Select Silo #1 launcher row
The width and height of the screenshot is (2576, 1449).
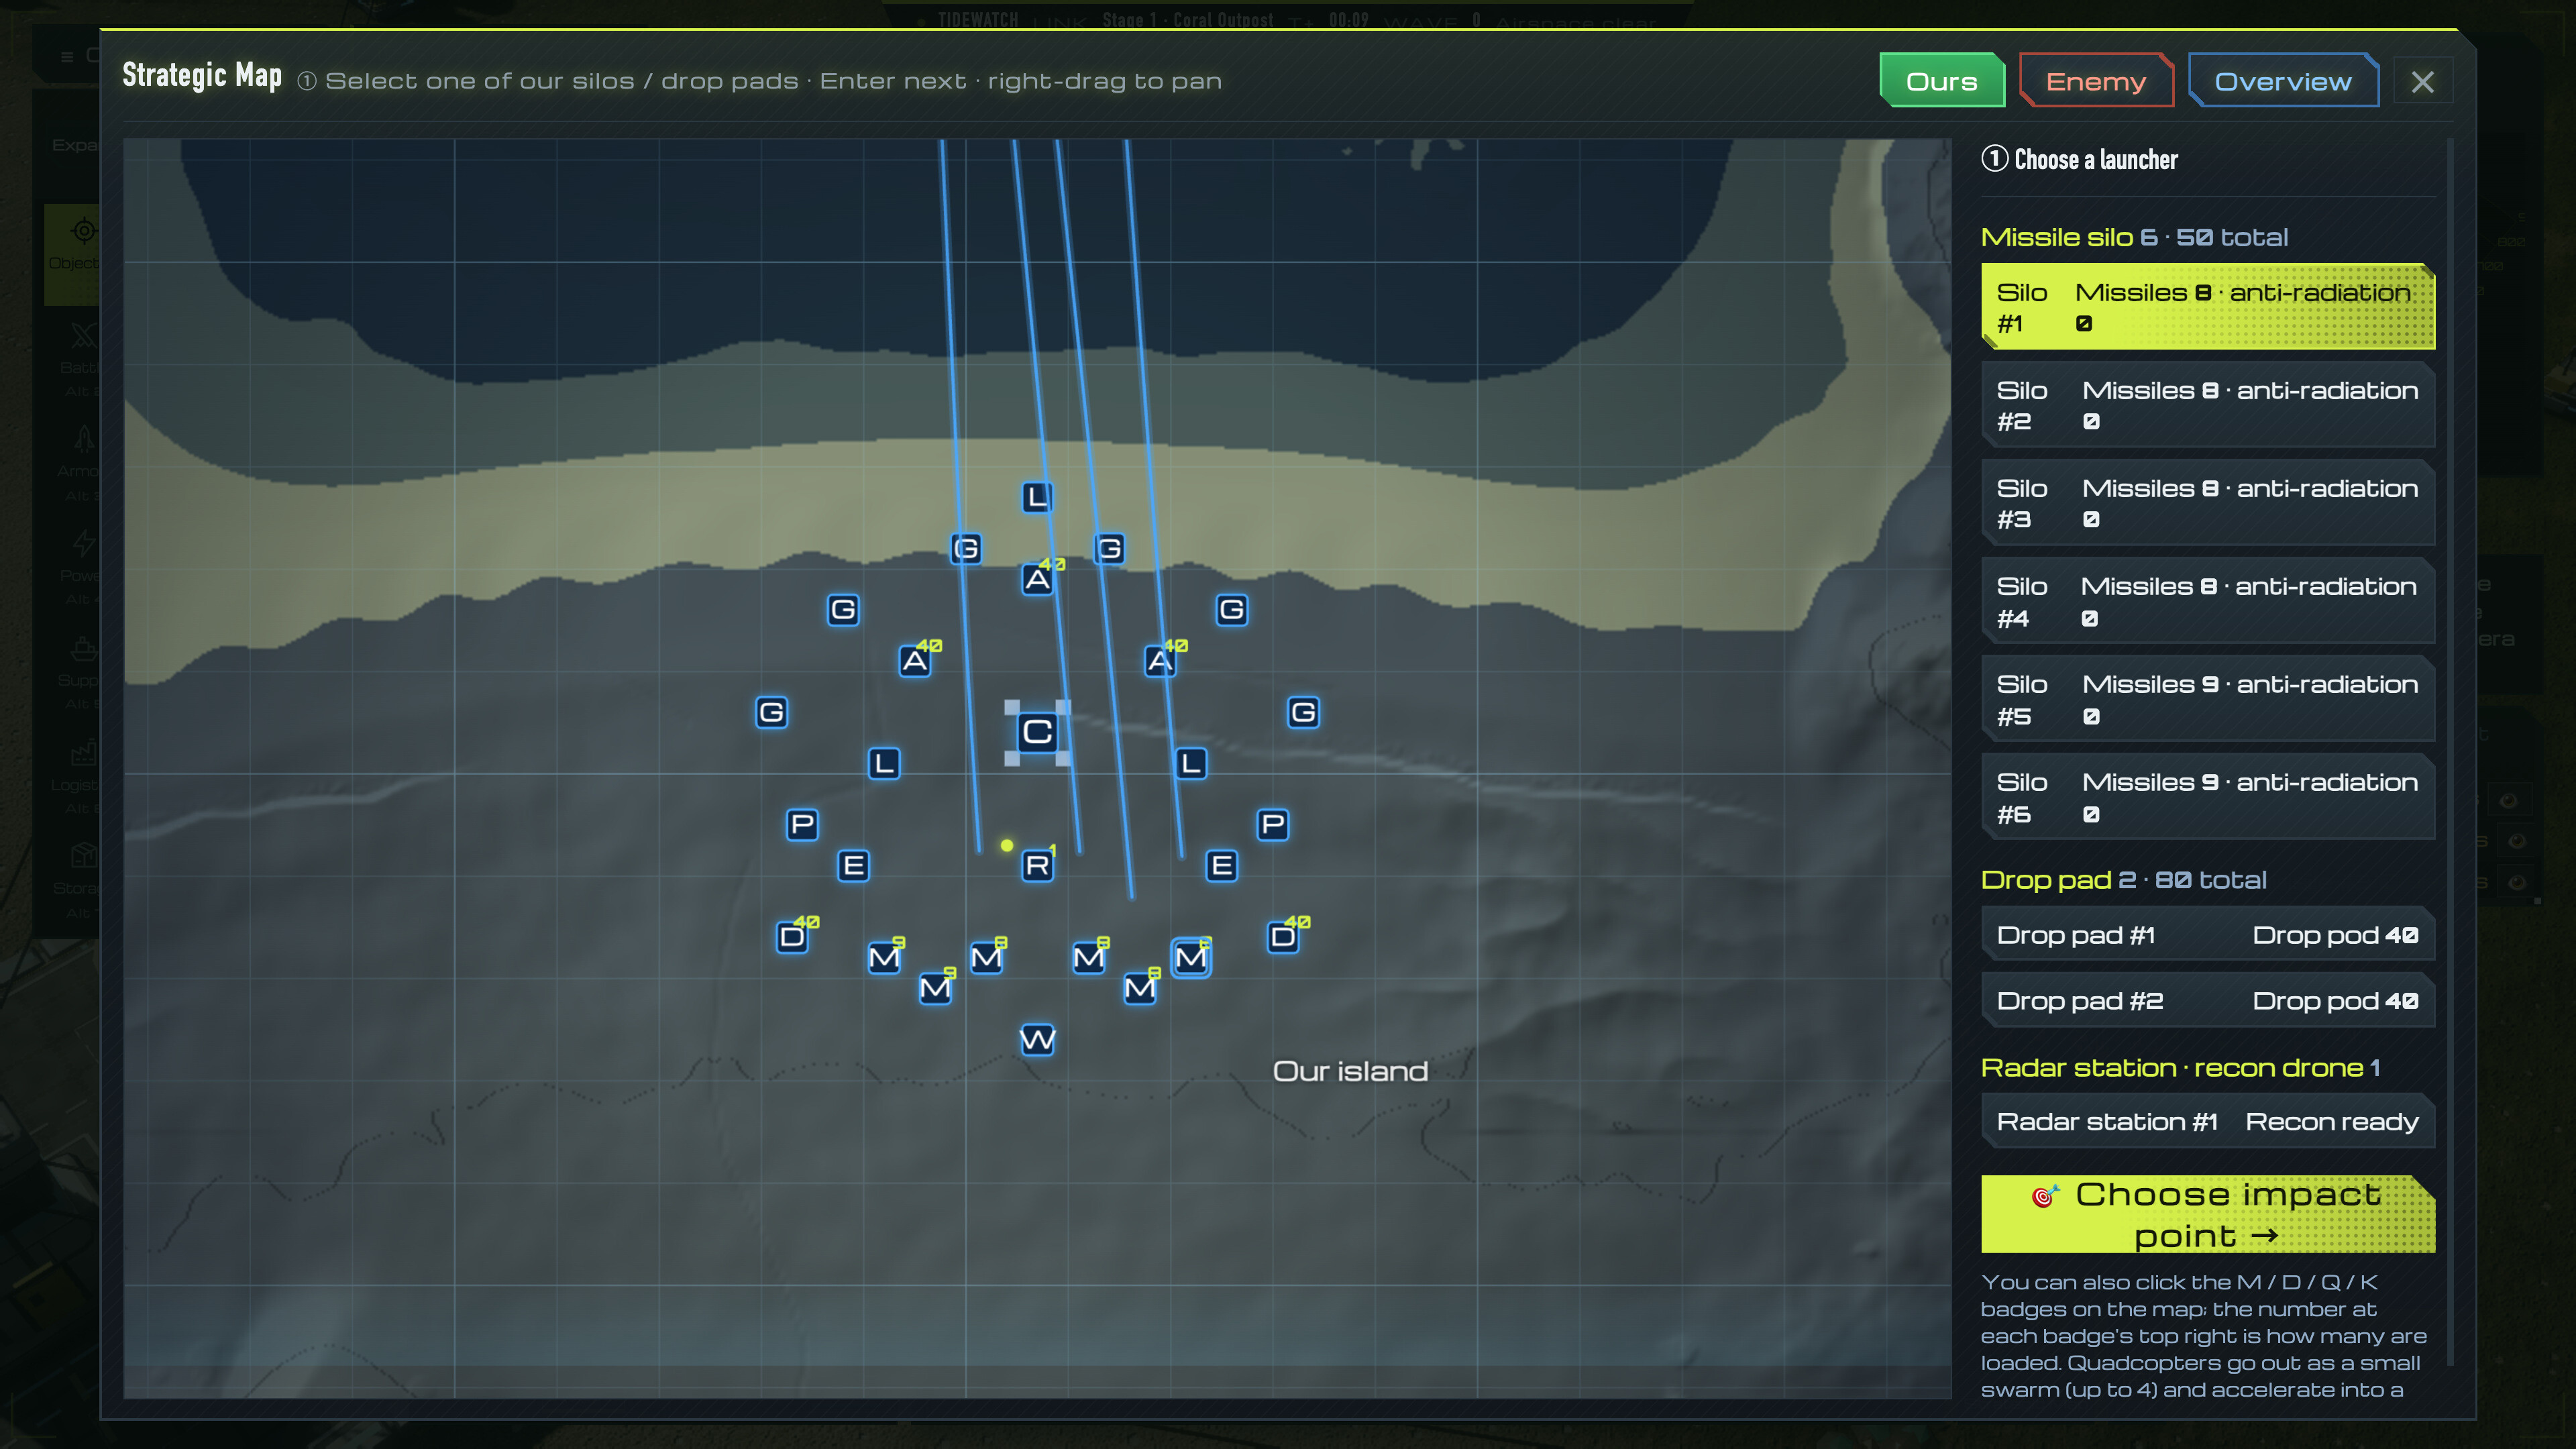pos(2207,307)
